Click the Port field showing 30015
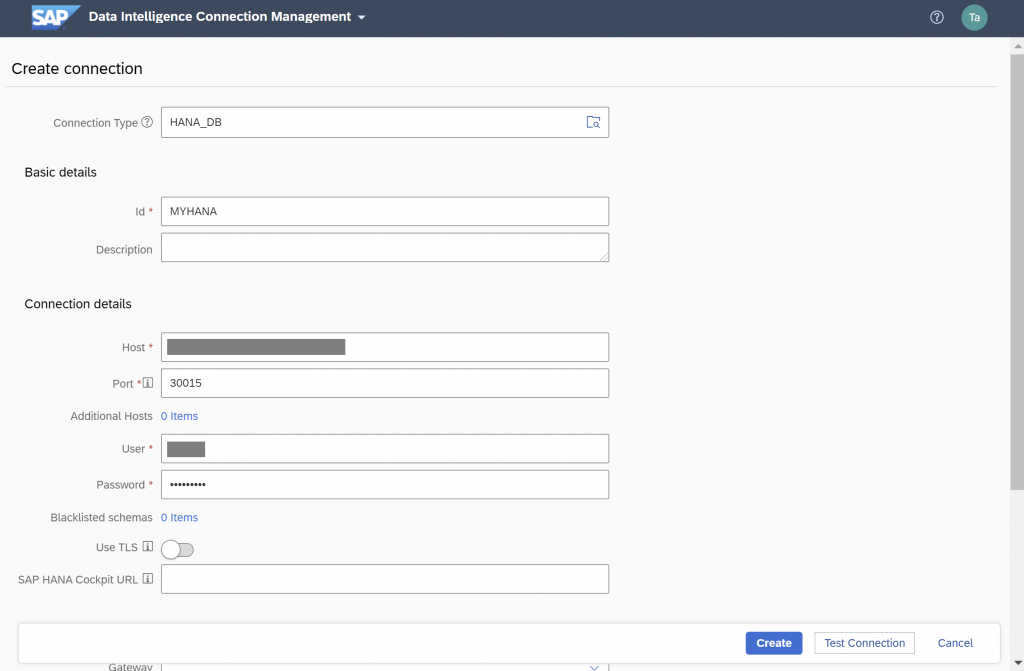This screenshot has height=671, width=1024. click(385, 383)
